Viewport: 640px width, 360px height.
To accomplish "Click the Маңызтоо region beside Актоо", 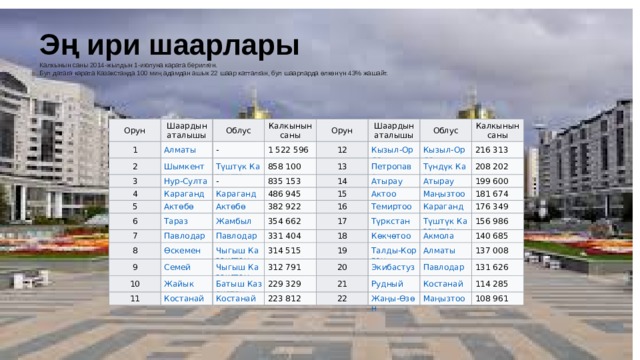I will pyautogui.click(x=444, y=194).
